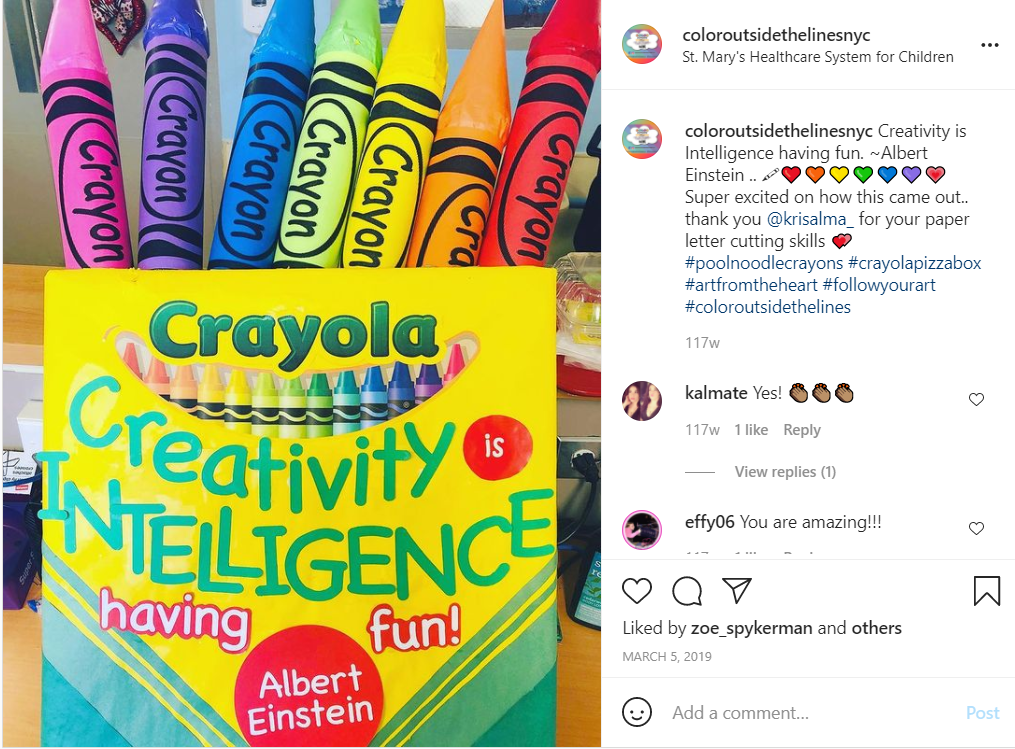The image size is (1015, 749).
Task: Open #poolnoodlecrayons hashtag
Action: 764,263
